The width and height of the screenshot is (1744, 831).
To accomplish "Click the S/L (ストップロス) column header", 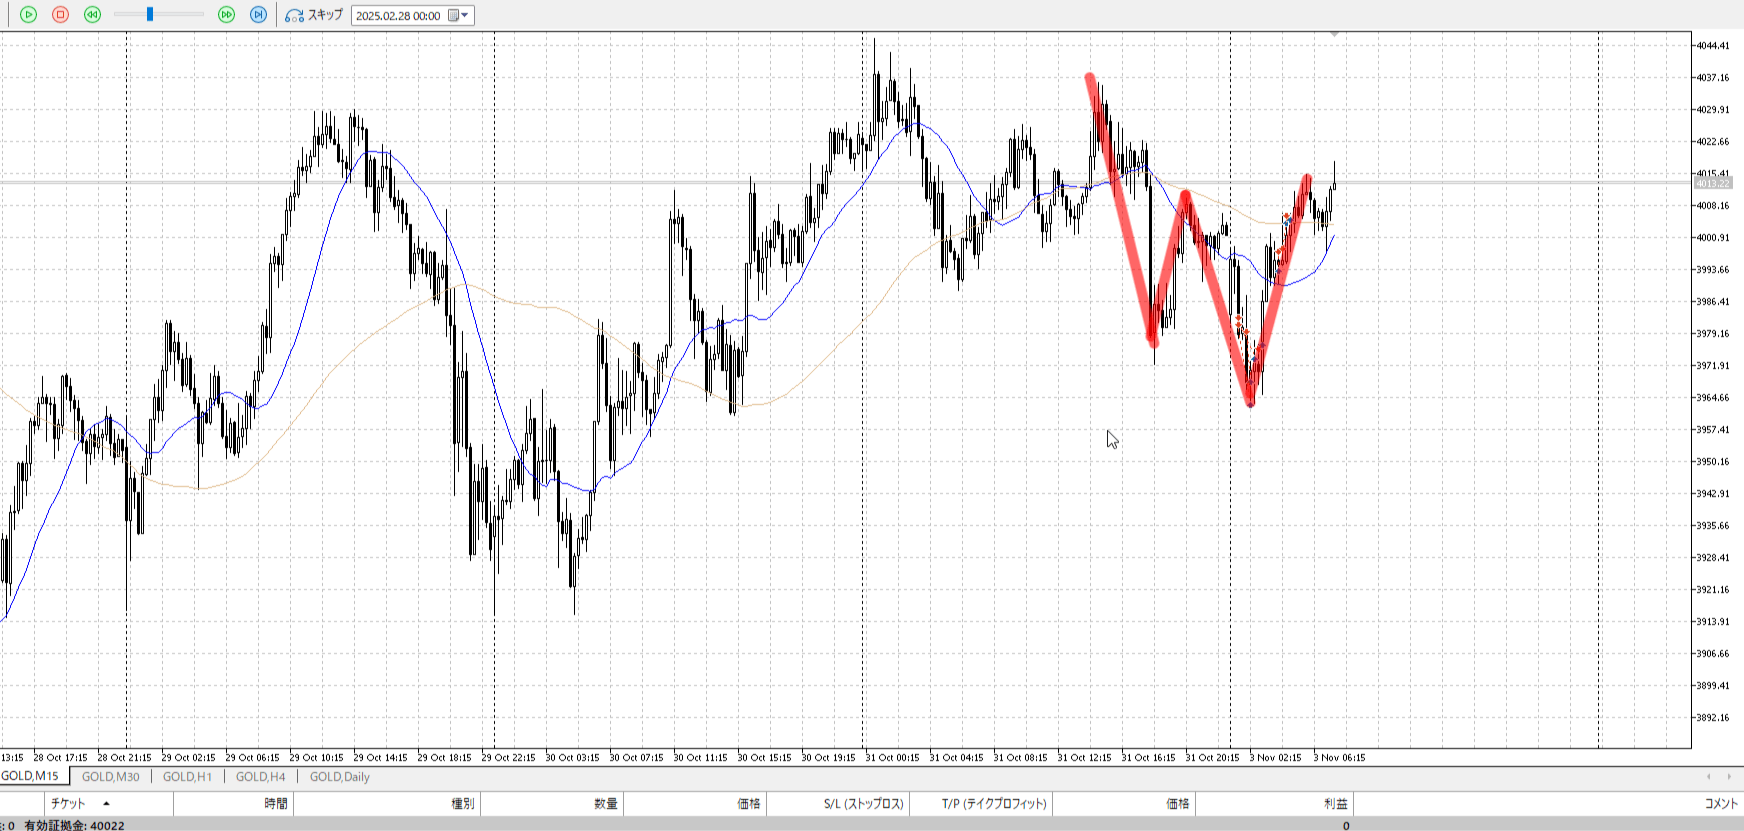I will click(x=863, y=804).
